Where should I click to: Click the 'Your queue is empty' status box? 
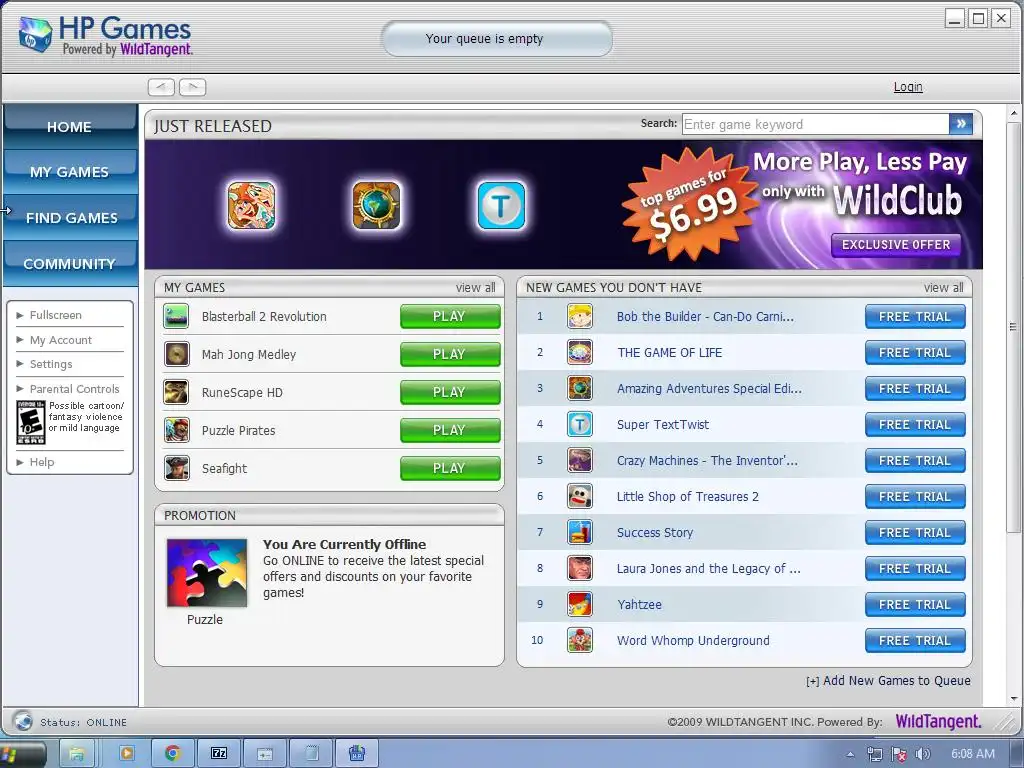[x=496, y=39]
